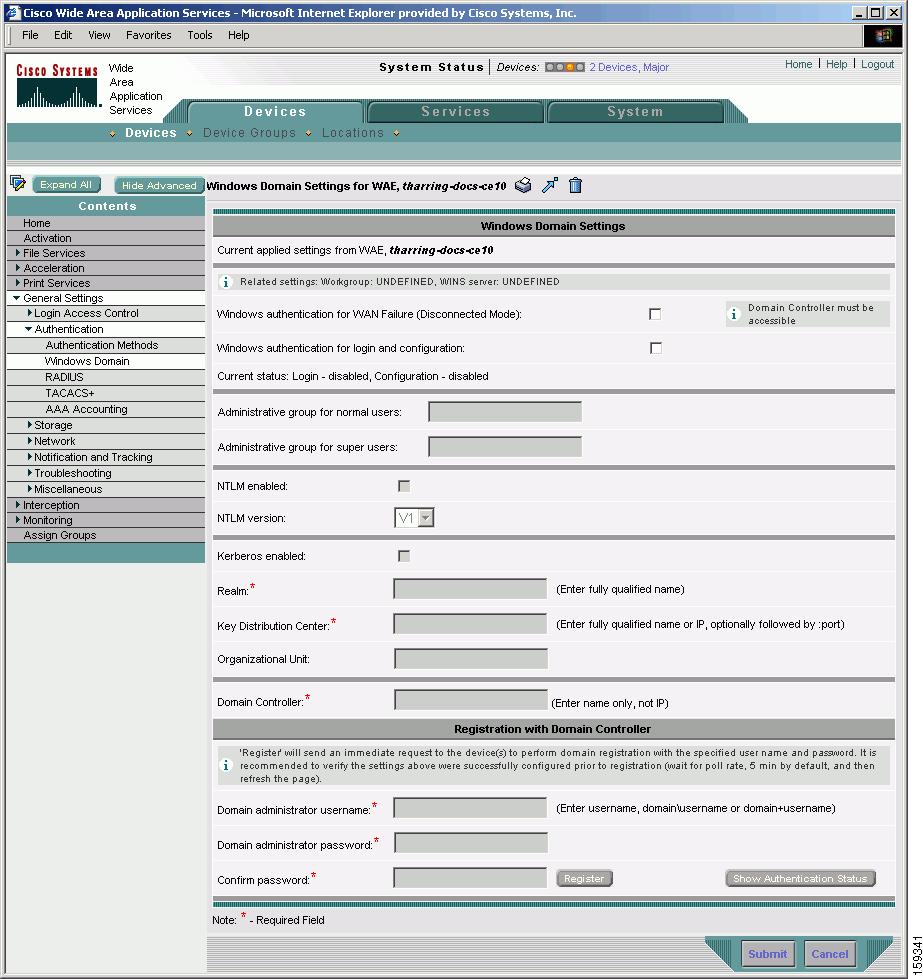Focus the Organizational Unit field

tap(471, 659)
